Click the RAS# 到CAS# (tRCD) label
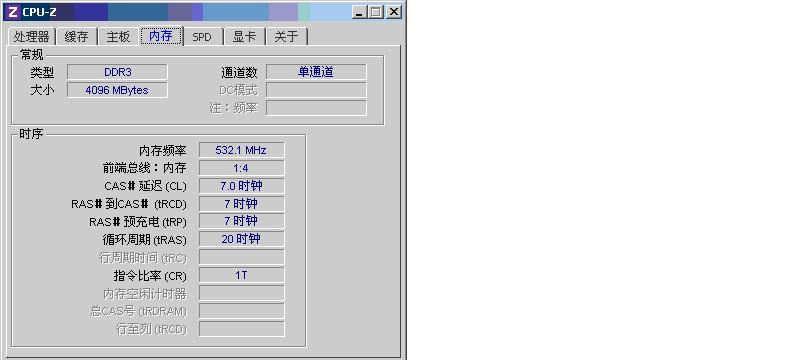Image resolution: width=800 pixels, height=360 pixels. (129, 204)
